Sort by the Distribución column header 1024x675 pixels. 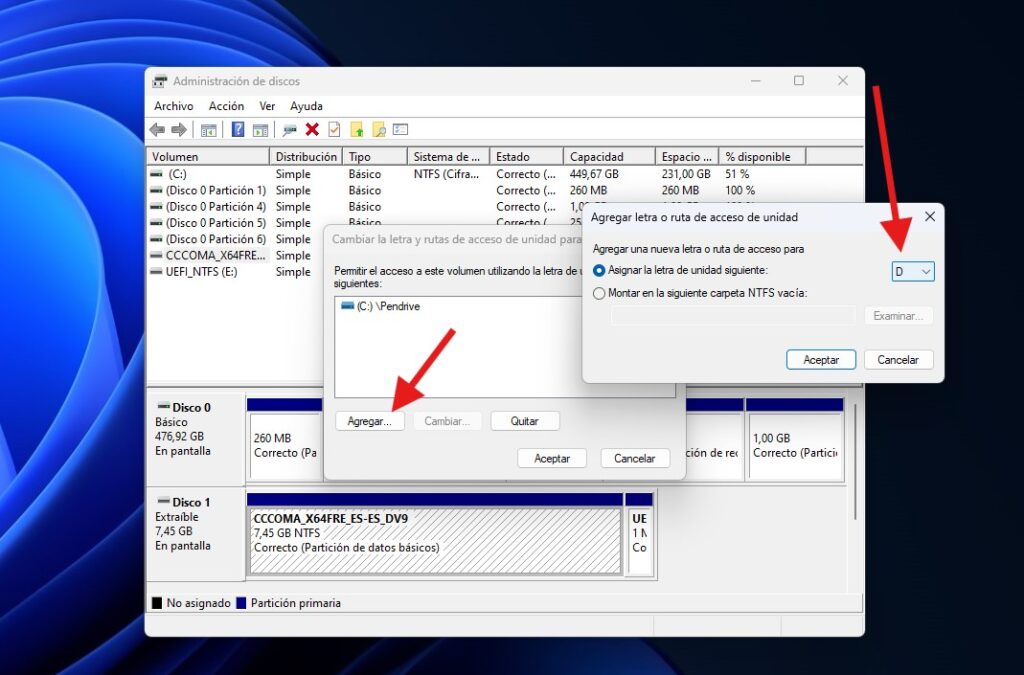pos(306,157)
